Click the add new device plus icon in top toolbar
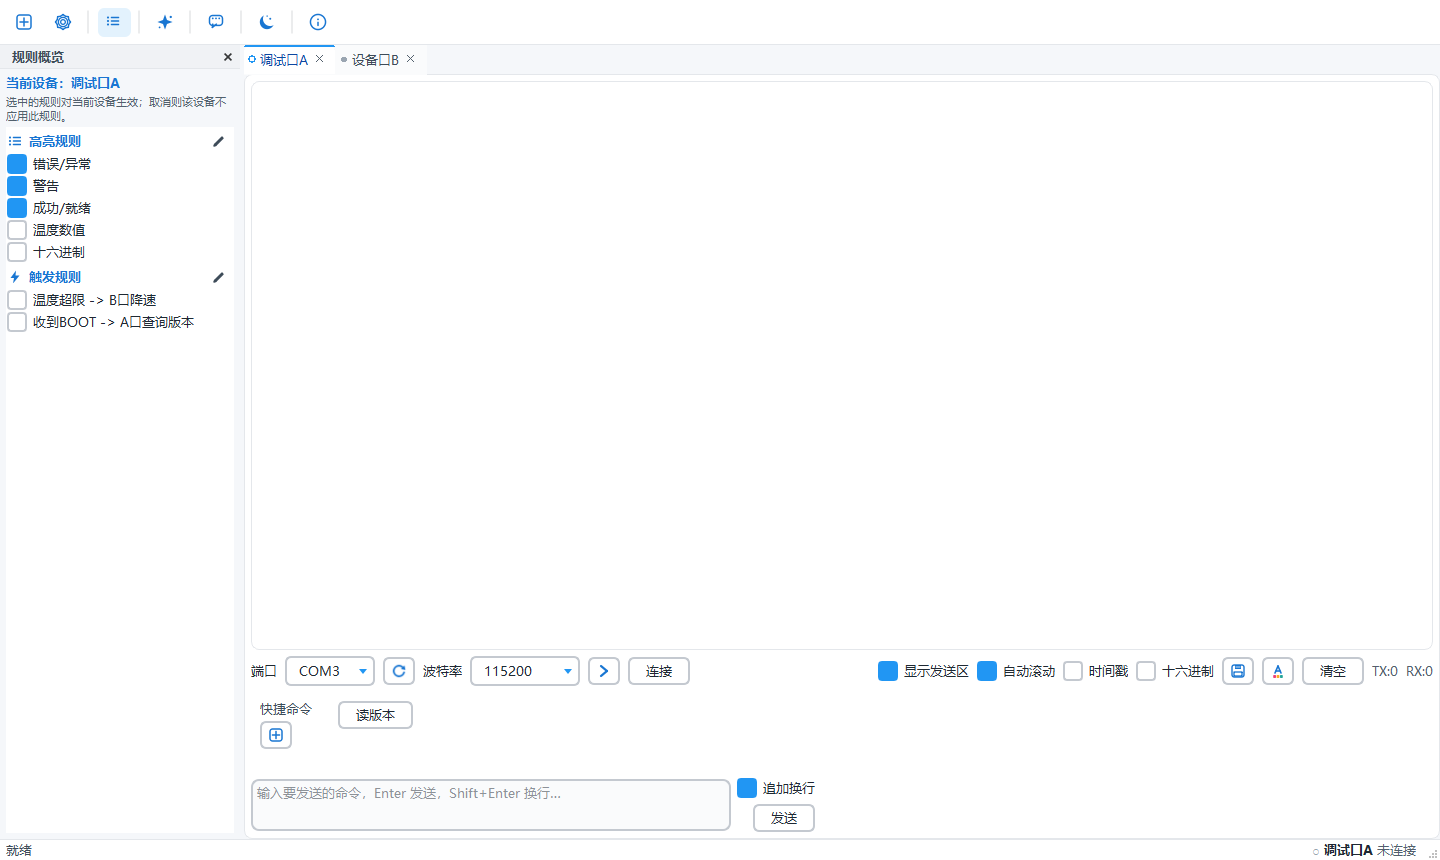 pos(24,22)
